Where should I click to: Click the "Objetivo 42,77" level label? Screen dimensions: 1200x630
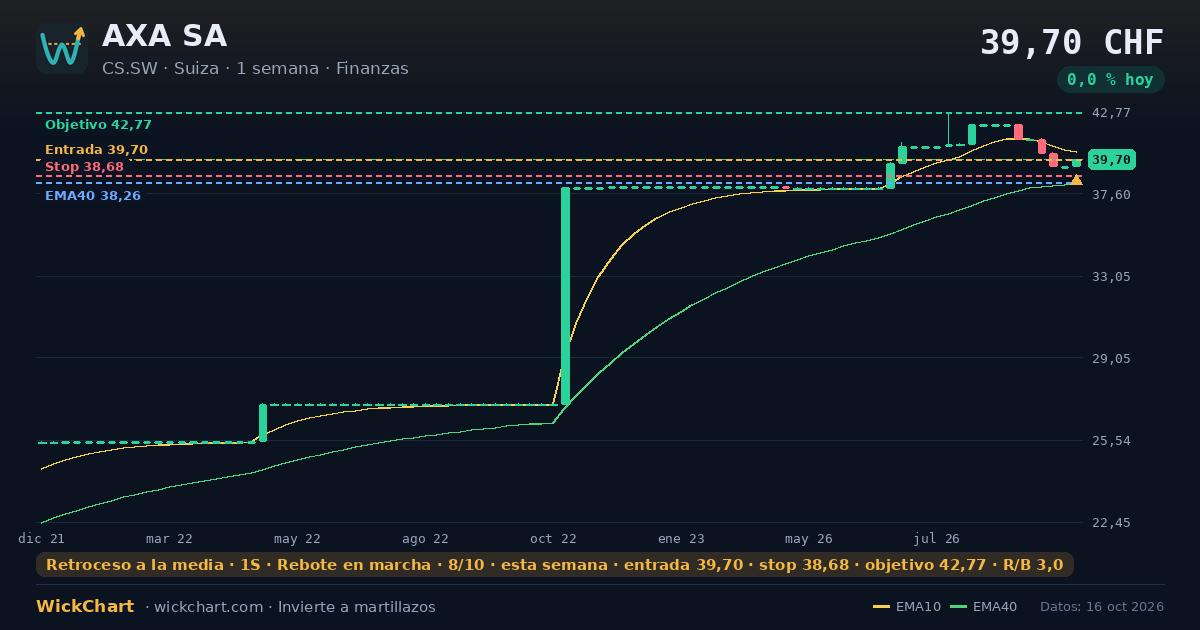tap(98, 125)
